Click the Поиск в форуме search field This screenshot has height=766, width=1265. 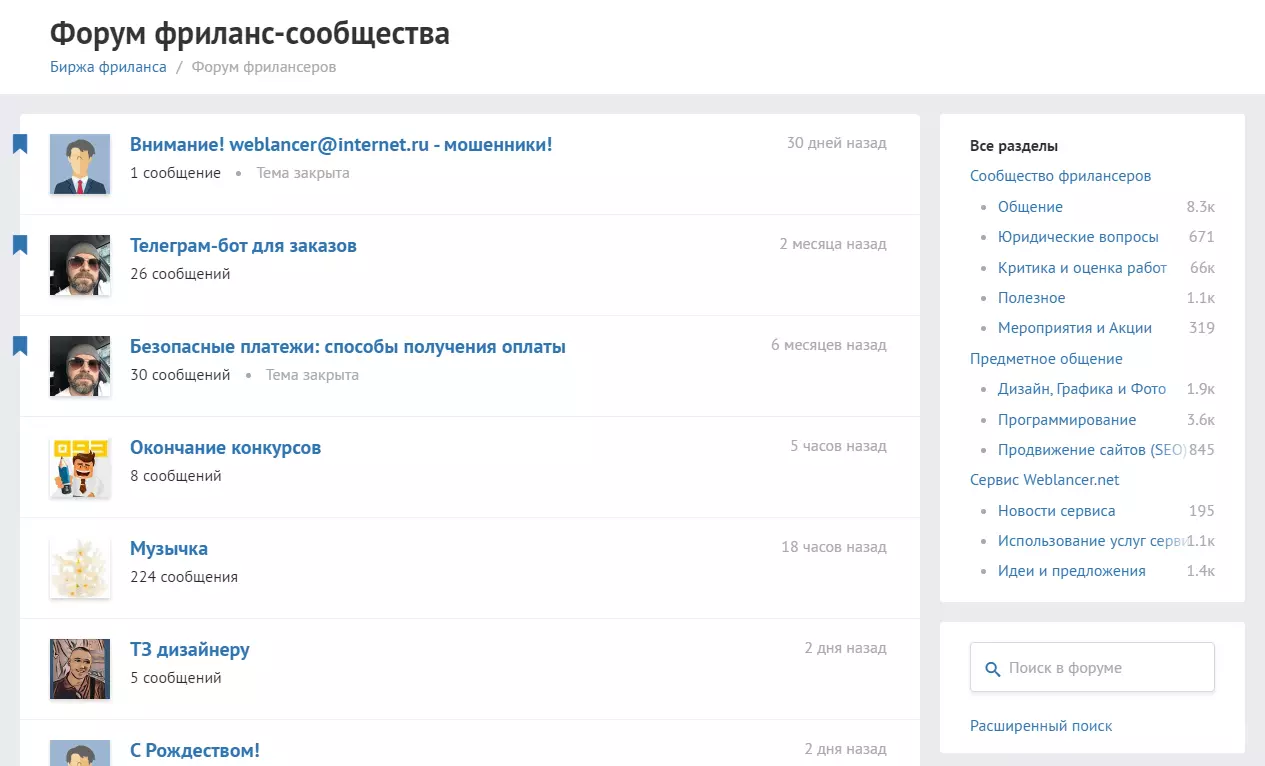click(x=1092, y=668)
